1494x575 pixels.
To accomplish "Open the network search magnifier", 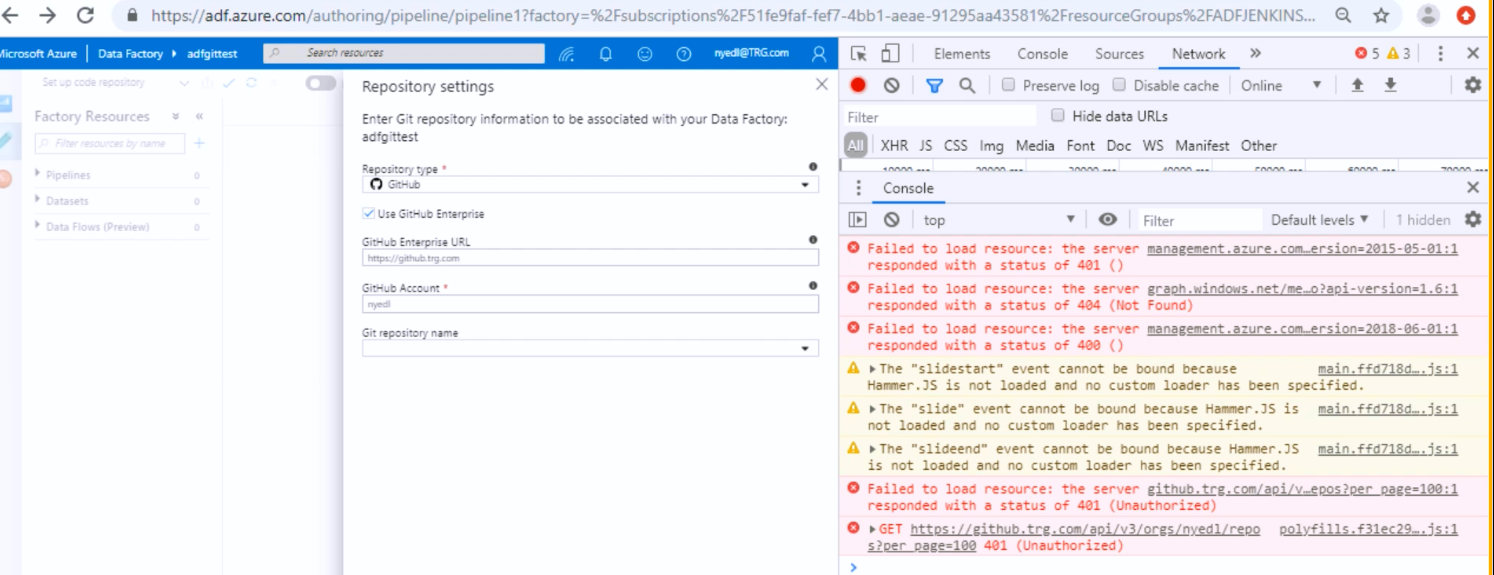I will [967, 85].
